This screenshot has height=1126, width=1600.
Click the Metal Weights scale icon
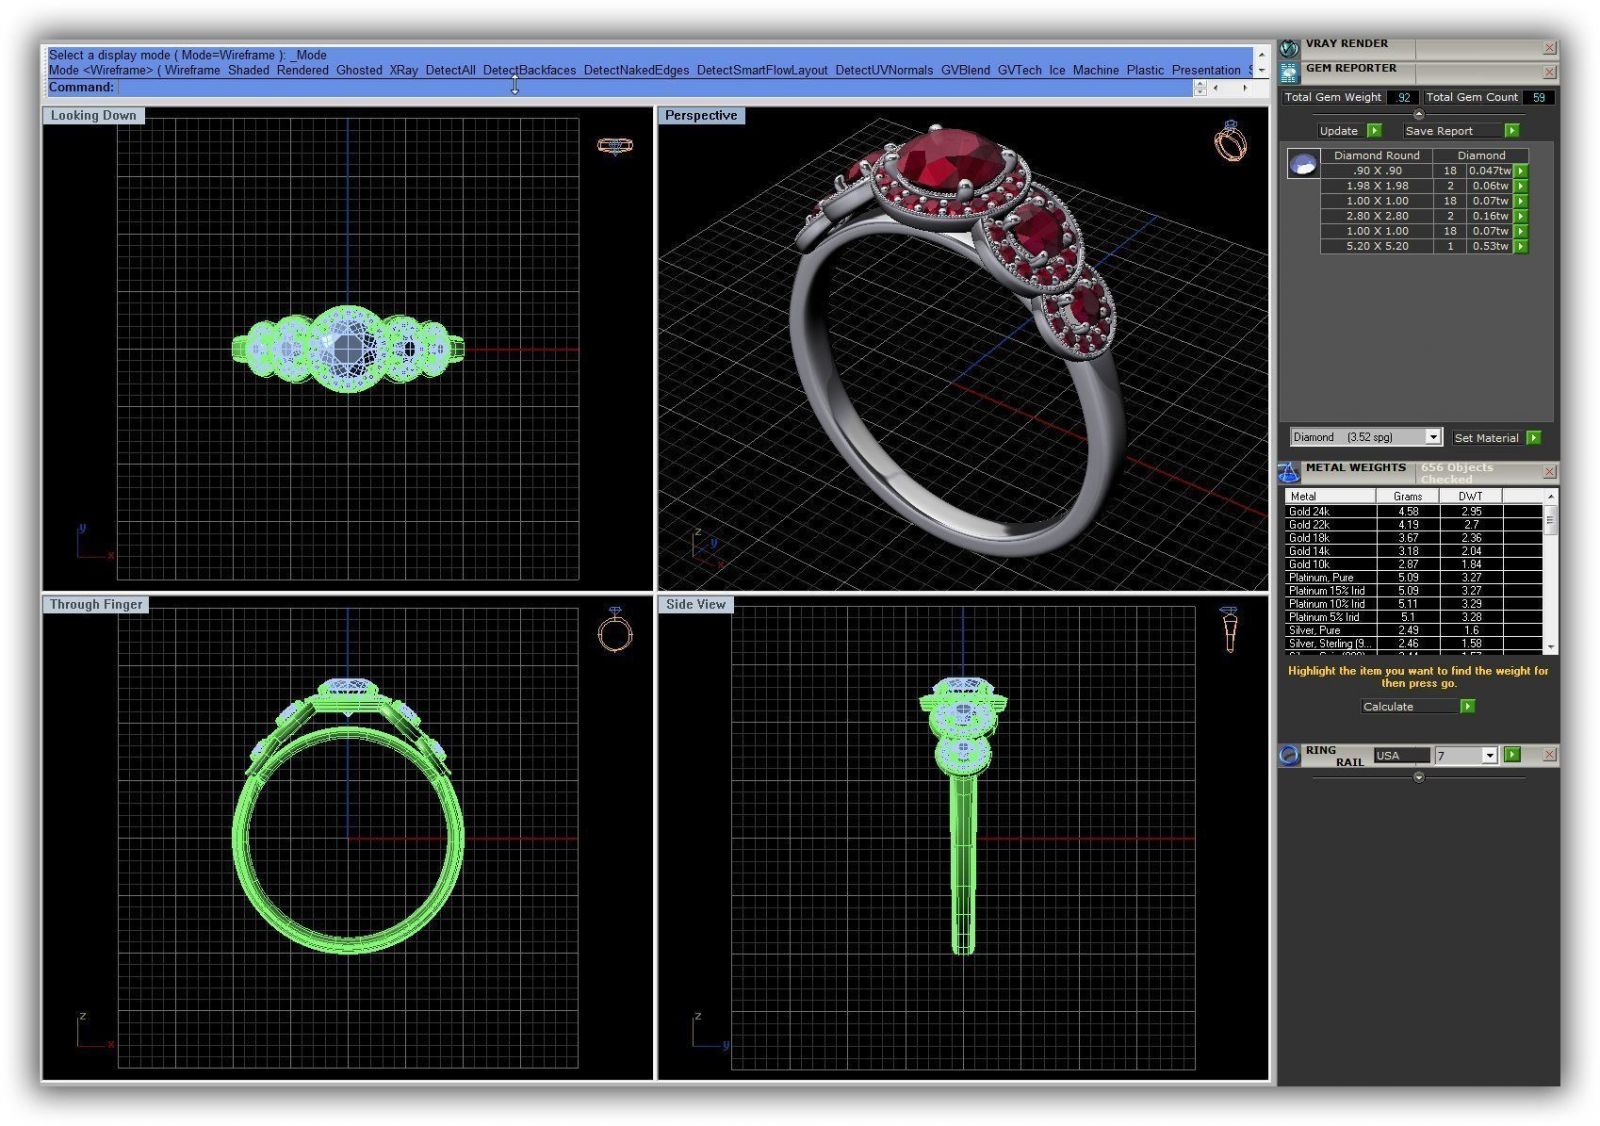click(x=1289, y=472)
